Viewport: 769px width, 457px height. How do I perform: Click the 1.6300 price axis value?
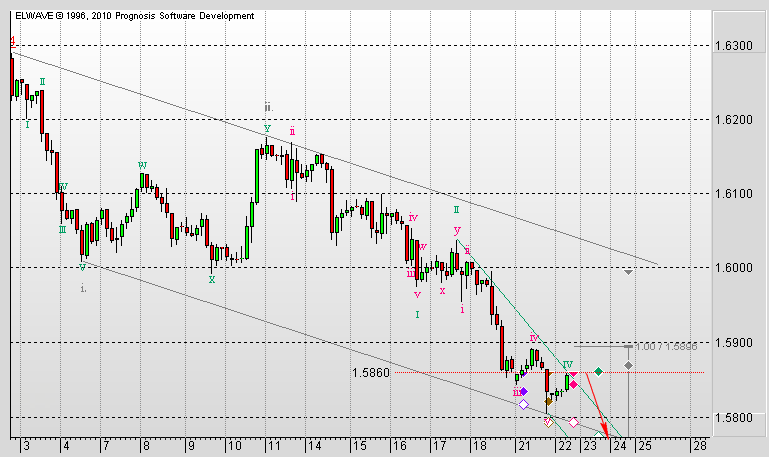pyautogui.click(x=734, y=46)
